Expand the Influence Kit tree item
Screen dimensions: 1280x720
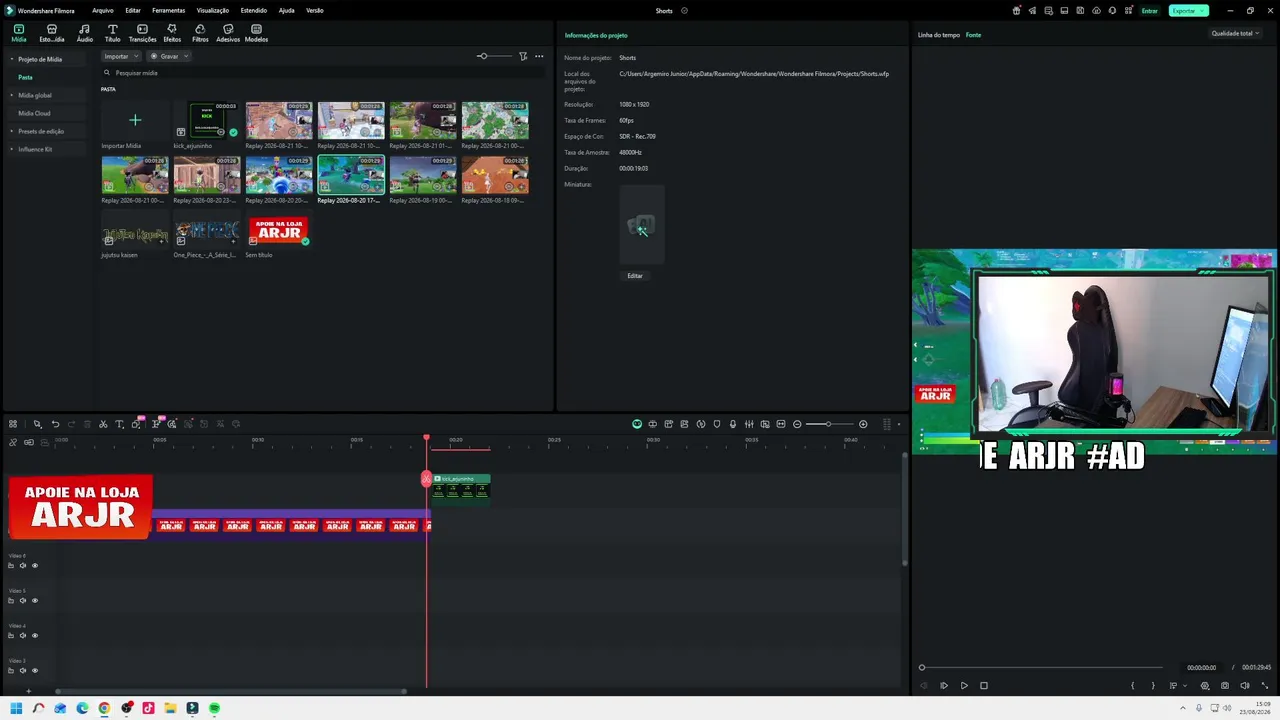(x=12, y=149)
